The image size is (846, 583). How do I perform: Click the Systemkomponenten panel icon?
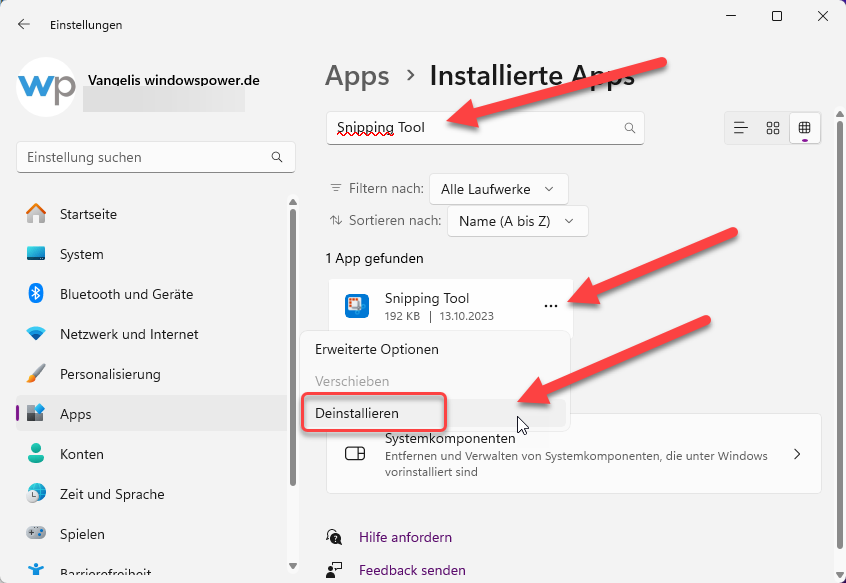pyautogui.click(x=355, y=454)
